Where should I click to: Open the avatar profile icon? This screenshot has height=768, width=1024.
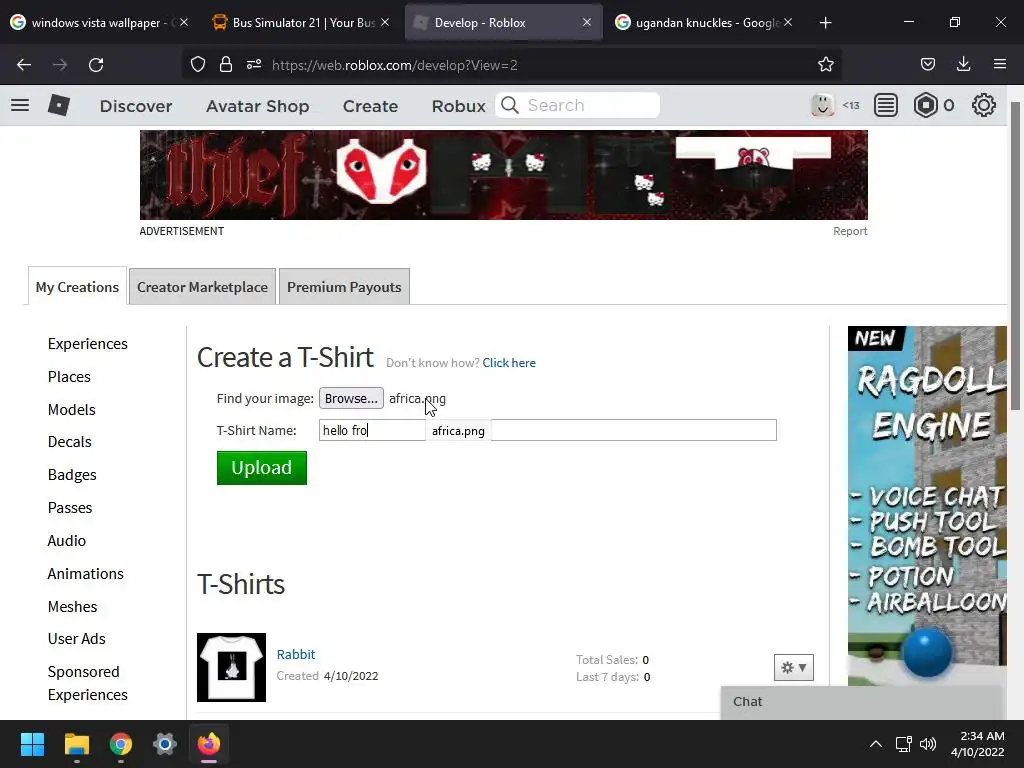822,105
